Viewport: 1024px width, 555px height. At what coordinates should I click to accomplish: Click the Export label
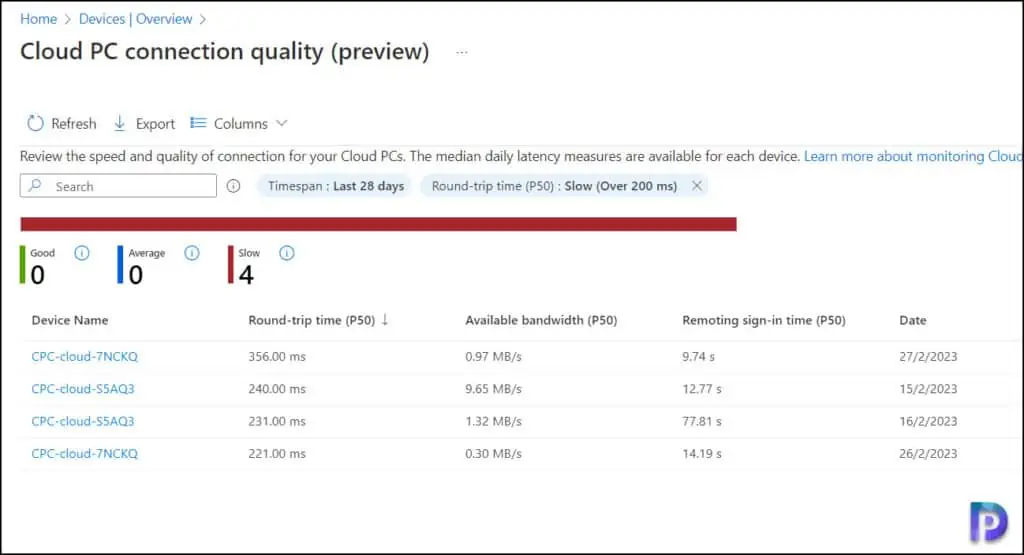point(155,123)
